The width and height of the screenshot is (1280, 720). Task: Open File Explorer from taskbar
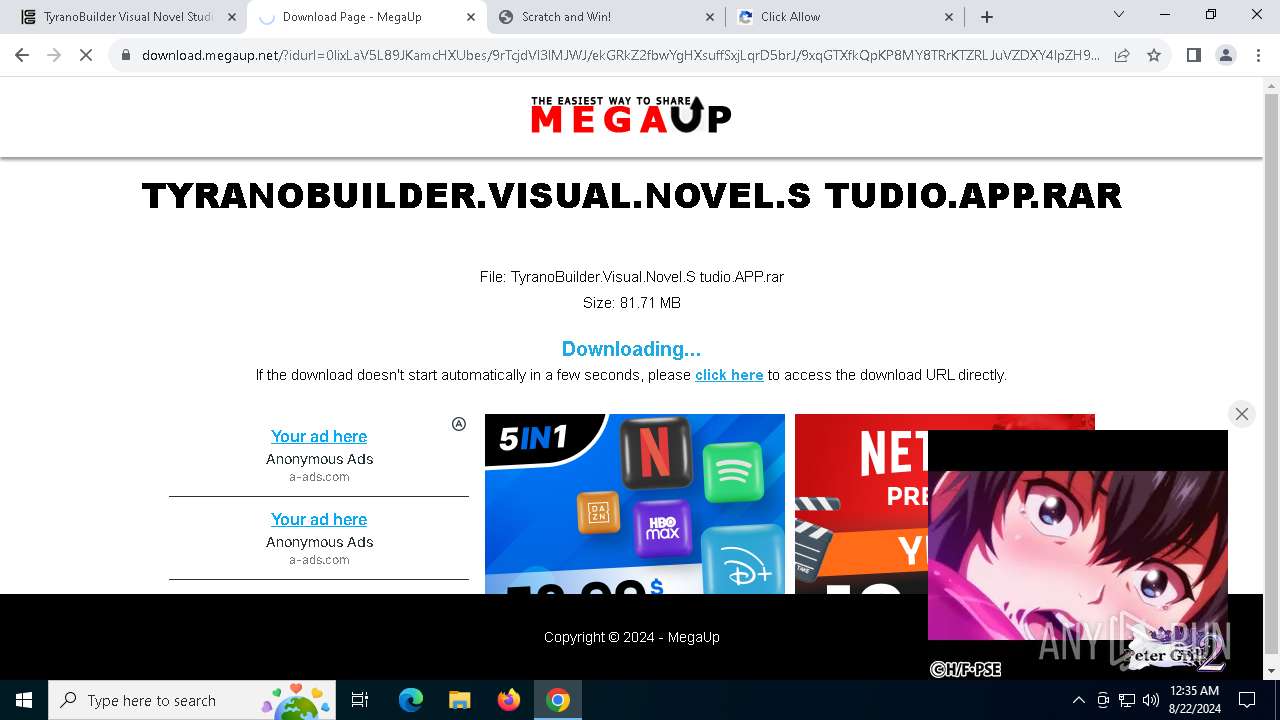[460, 700]
